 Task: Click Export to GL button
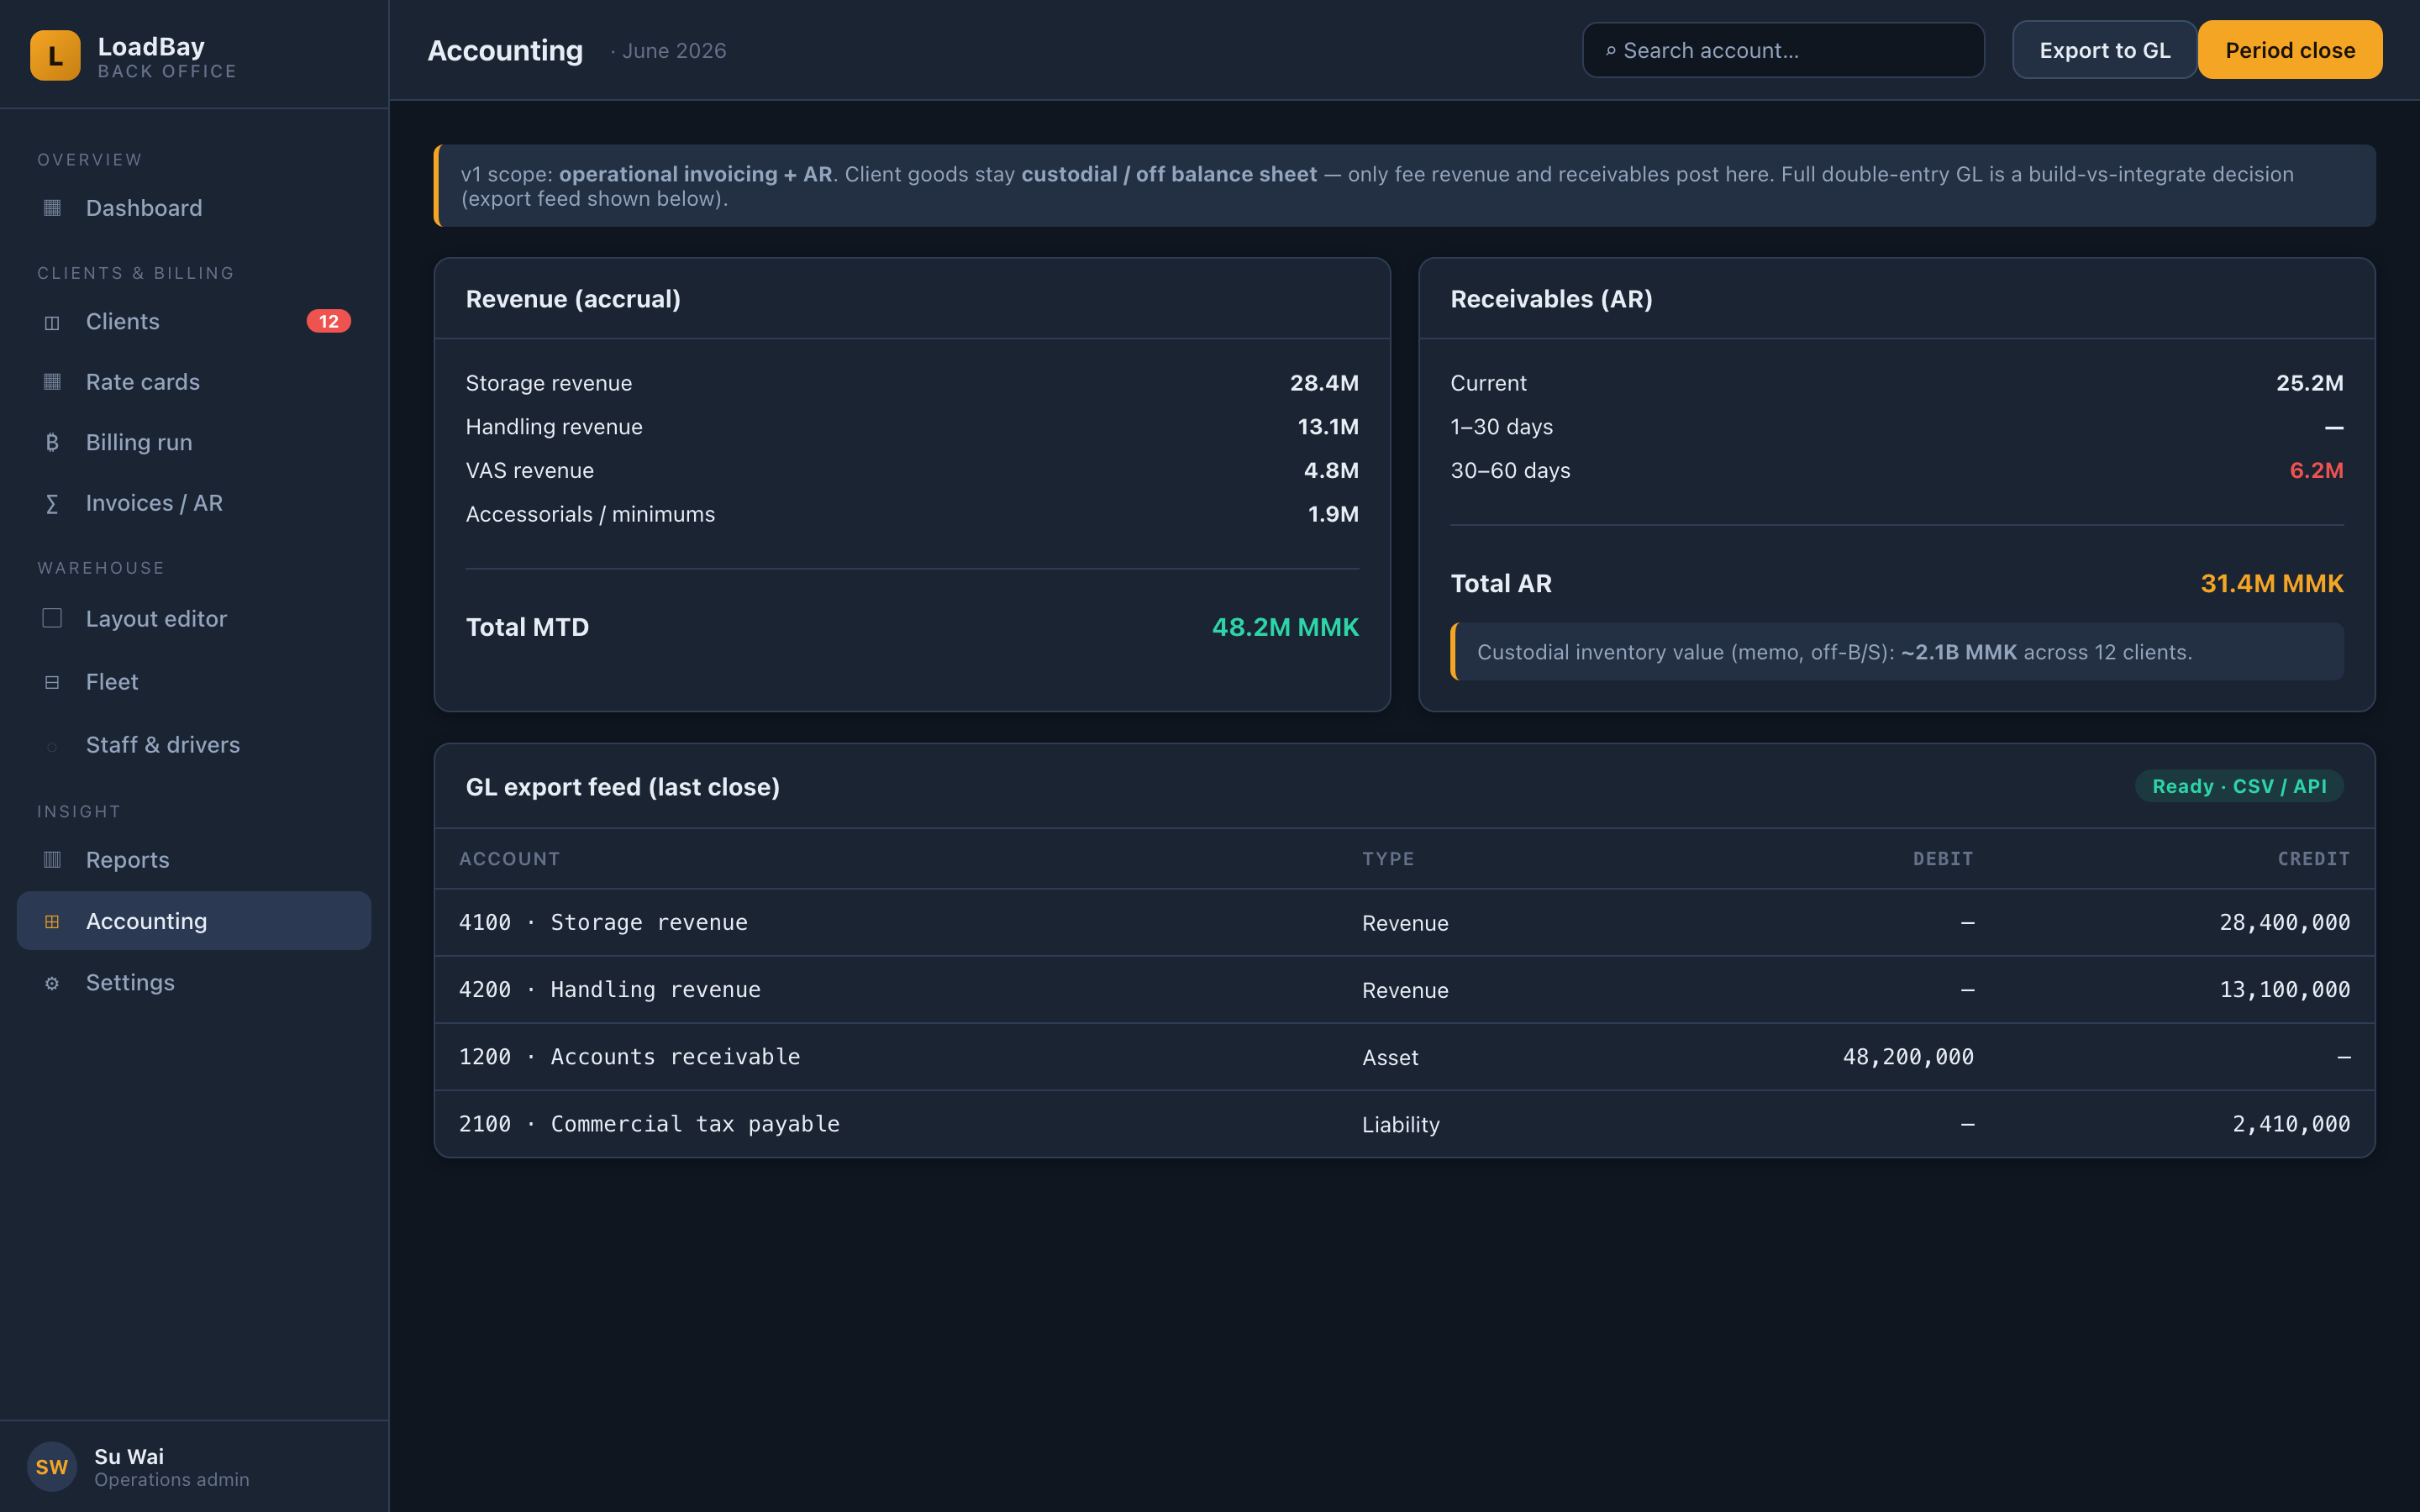2104,50
